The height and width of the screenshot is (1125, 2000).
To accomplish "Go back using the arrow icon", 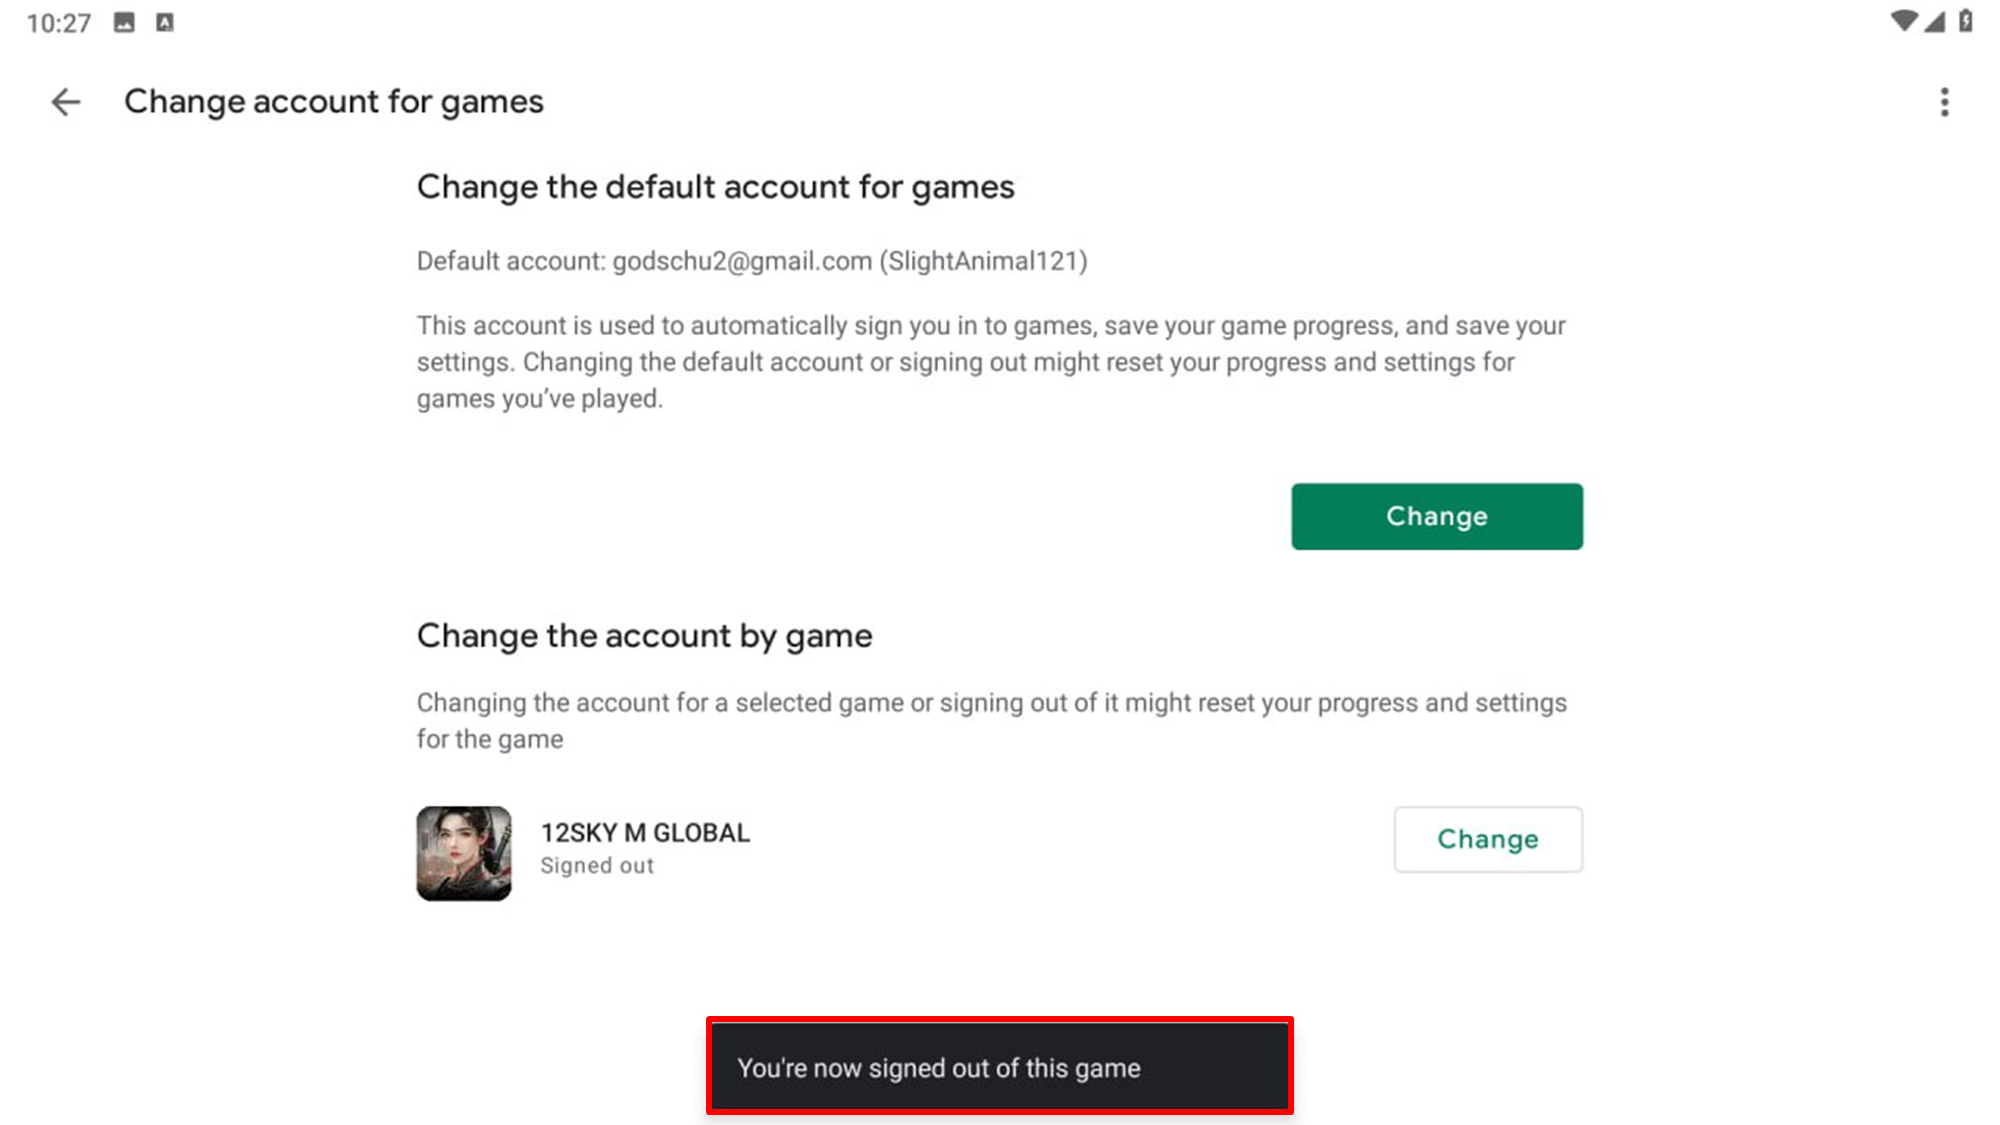I will (x=66, y=102).
